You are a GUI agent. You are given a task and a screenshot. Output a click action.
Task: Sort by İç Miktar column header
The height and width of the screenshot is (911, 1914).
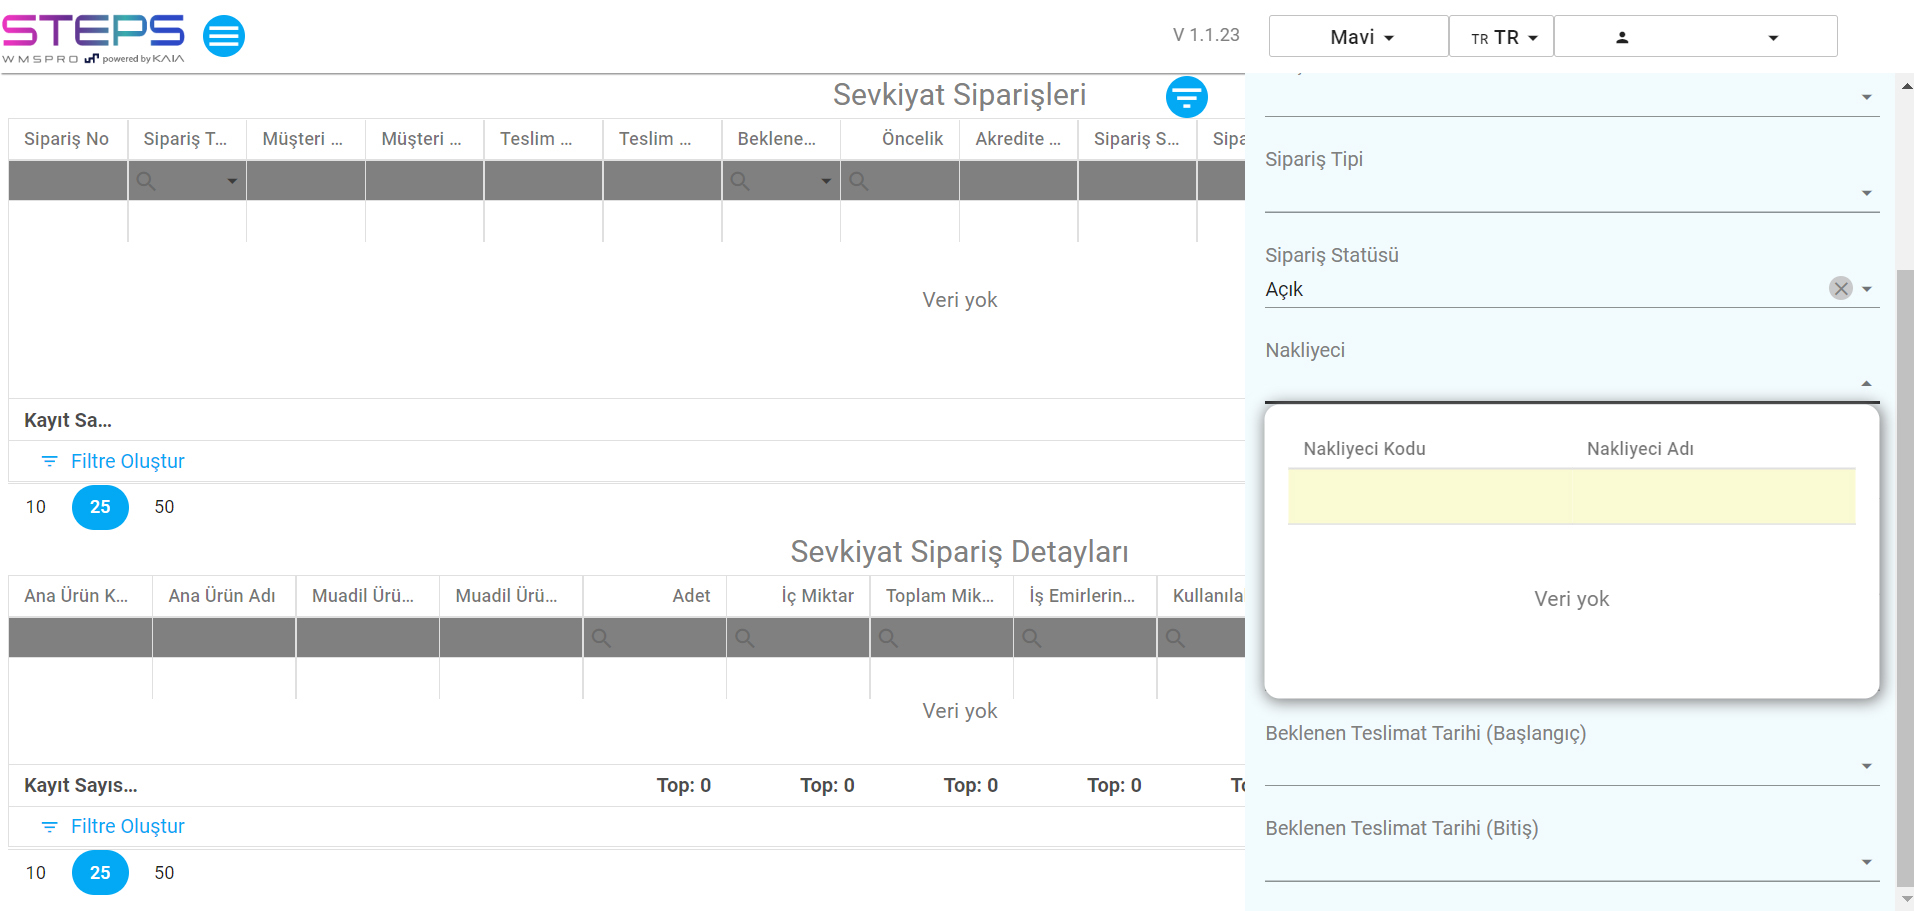click(798, 596)
